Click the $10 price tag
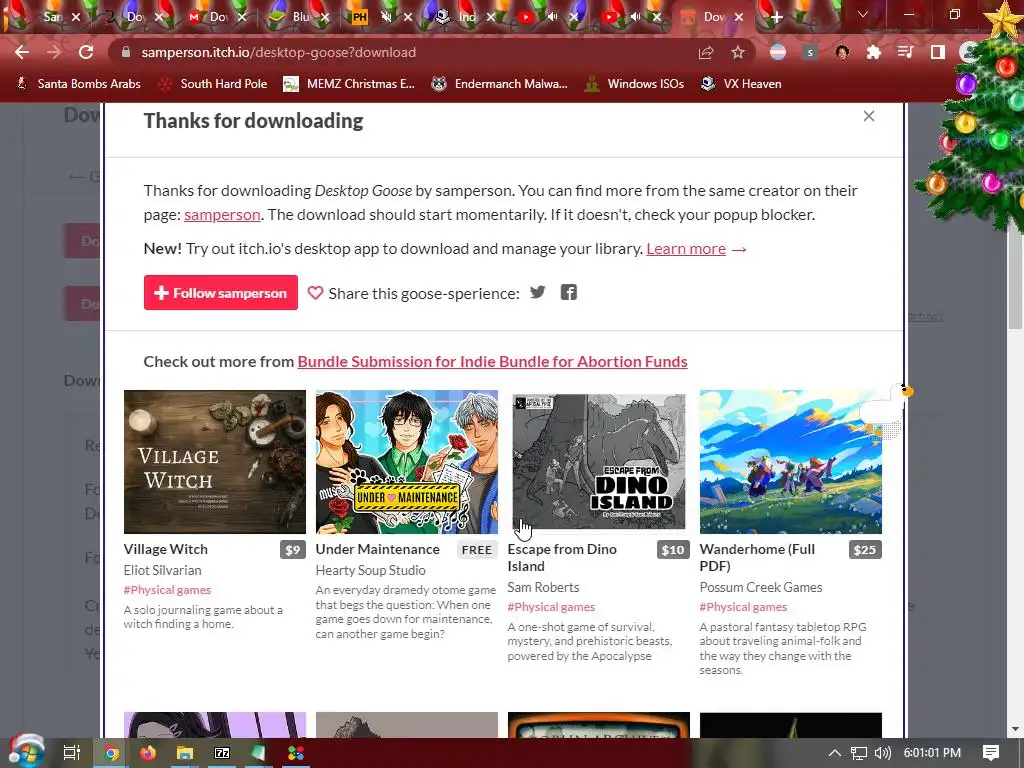The width and height of the screenshot is (1024, 768). (673, 550)
